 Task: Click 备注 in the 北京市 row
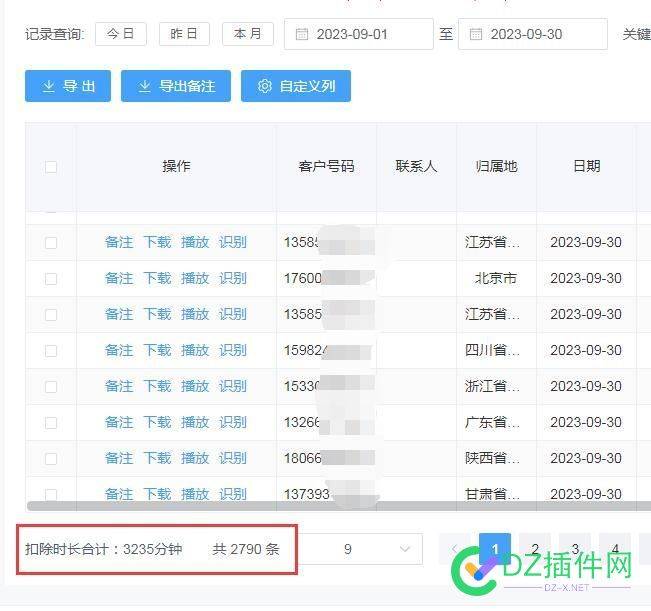119,278
